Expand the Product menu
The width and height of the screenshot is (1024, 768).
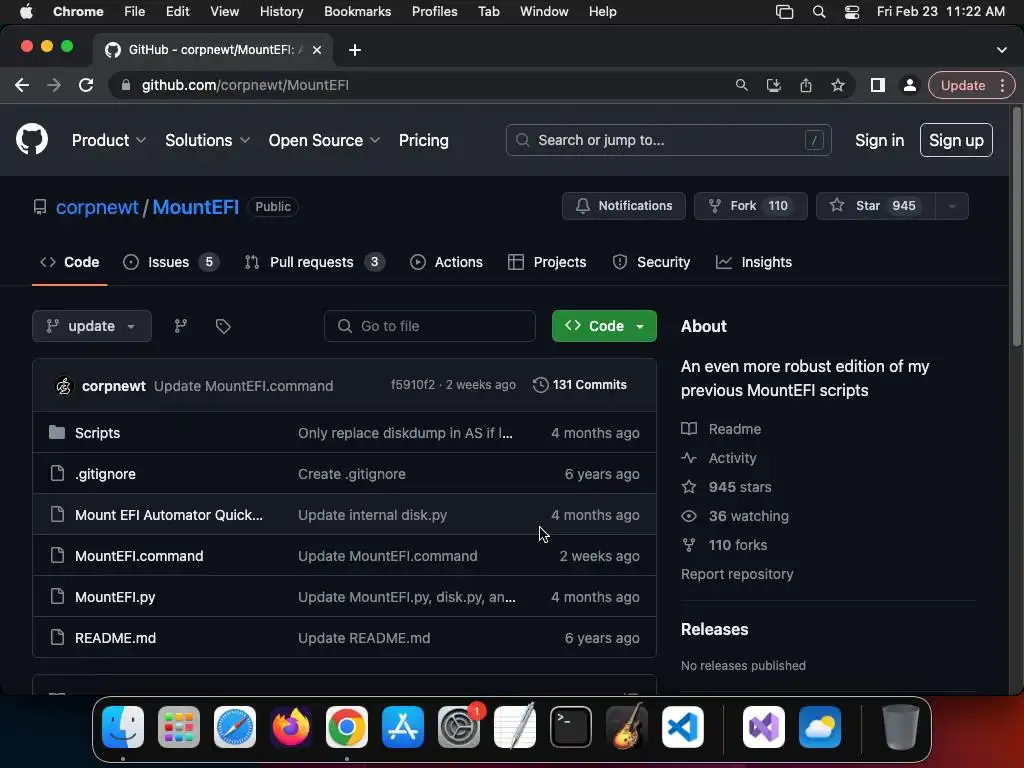[108, 140]
